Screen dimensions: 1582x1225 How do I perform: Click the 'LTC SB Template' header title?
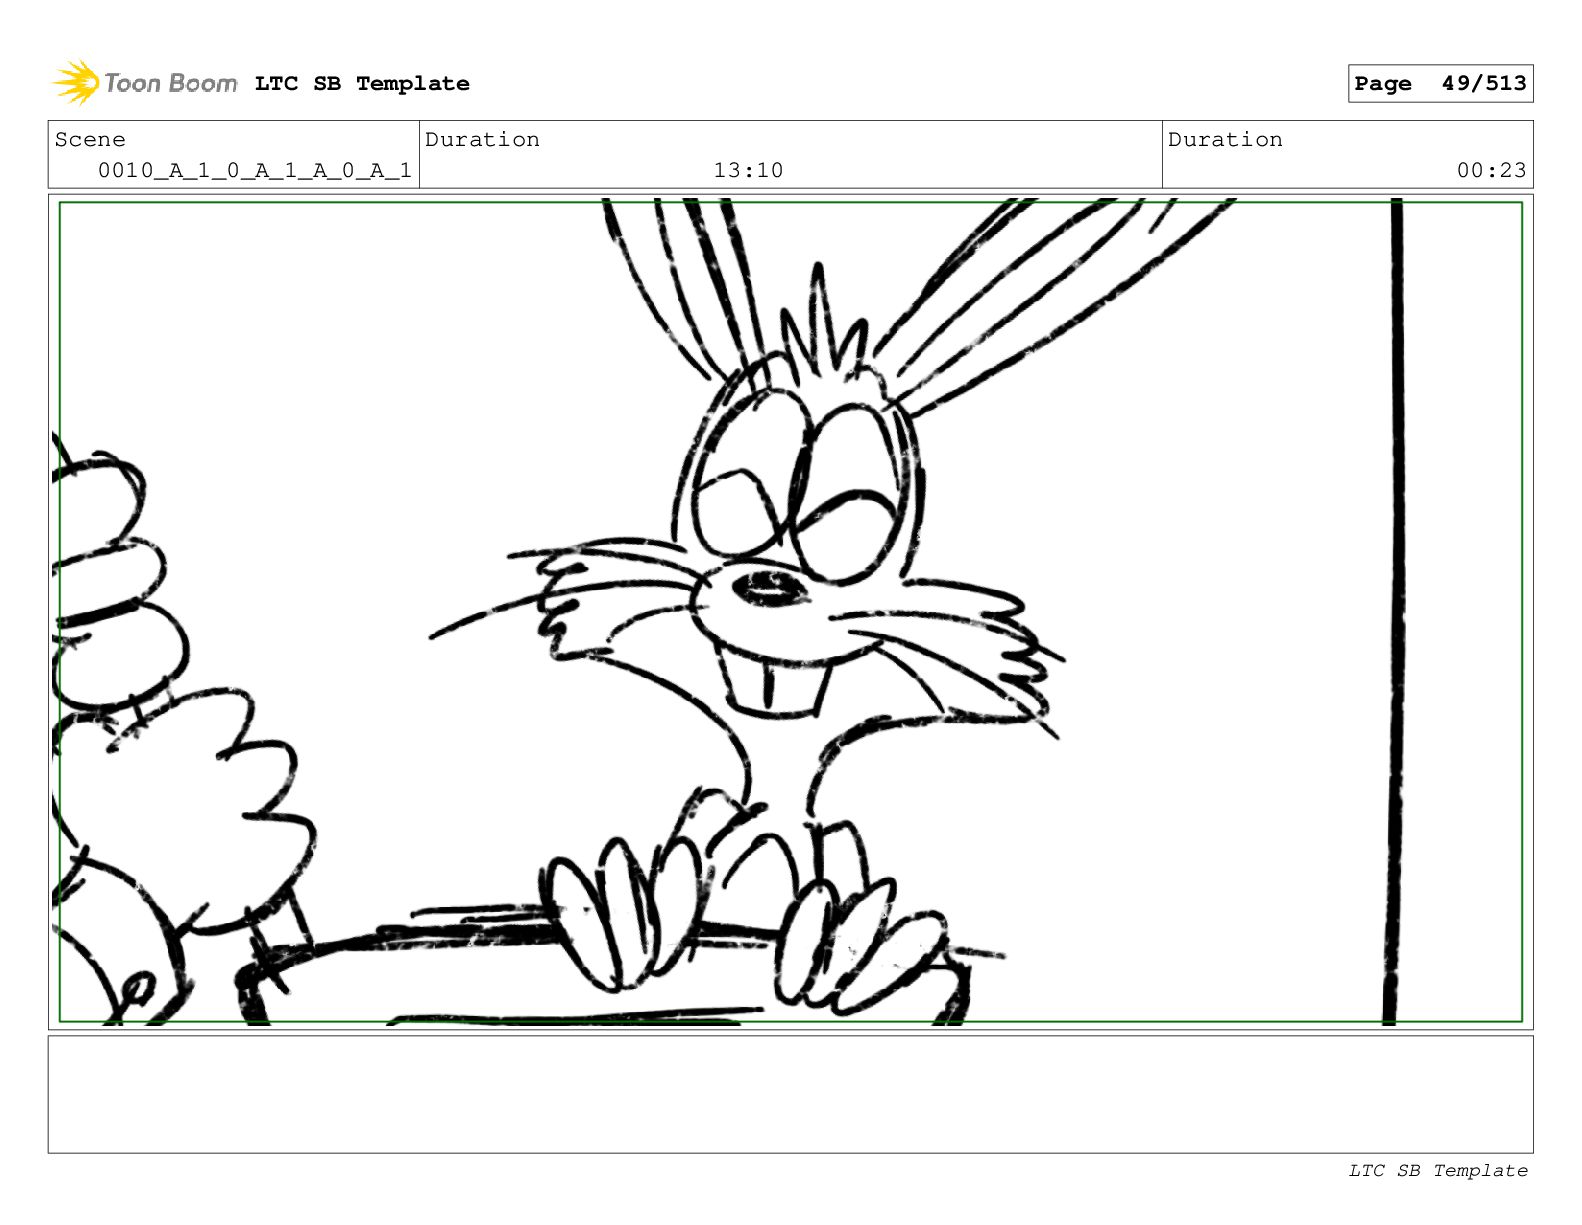pos(362,84)
